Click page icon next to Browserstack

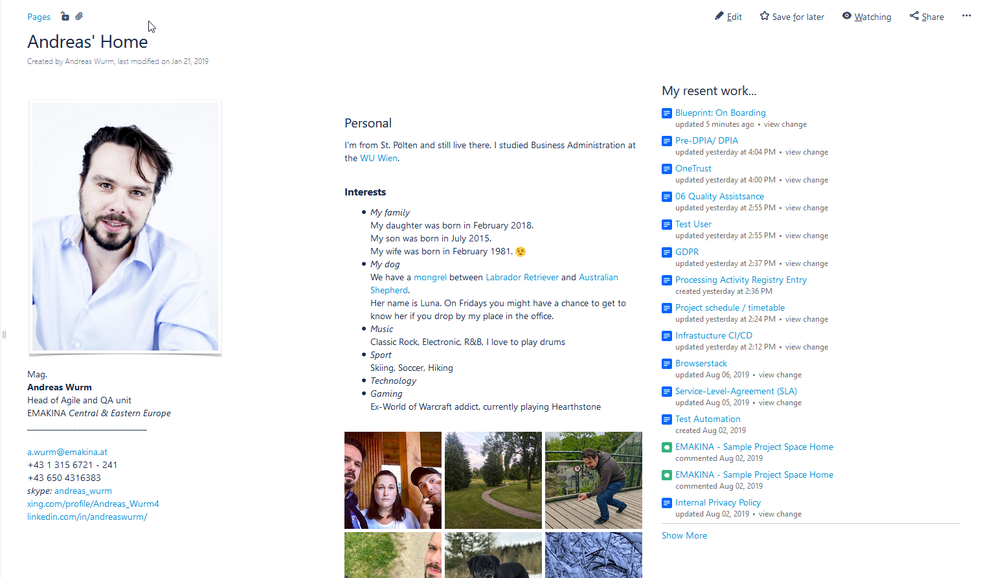(666, 364)
